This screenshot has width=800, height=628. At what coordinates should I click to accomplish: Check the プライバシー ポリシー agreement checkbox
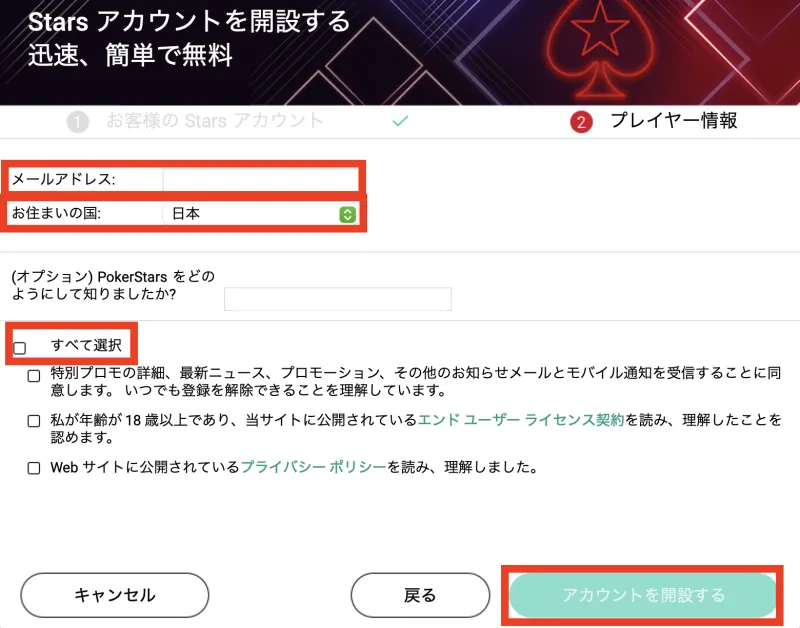tap(34, 467)
